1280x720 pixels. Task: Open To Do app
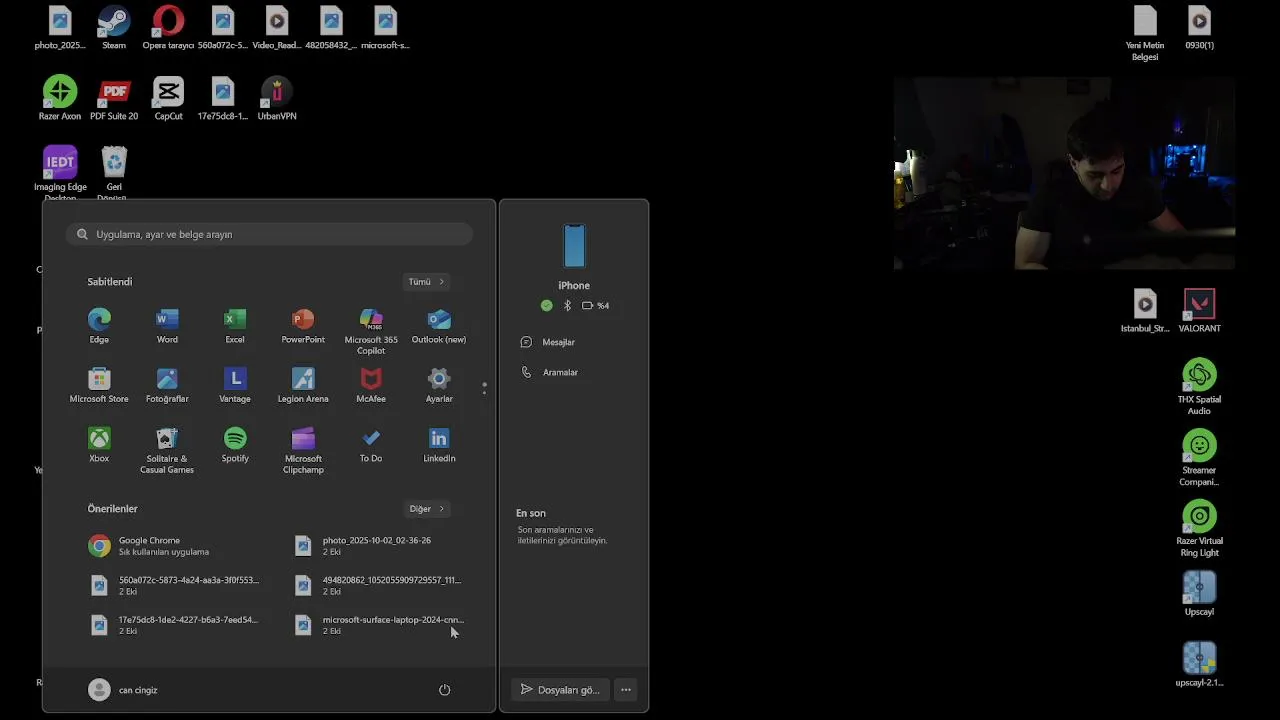pyautogui.click(x=371, y=446)
